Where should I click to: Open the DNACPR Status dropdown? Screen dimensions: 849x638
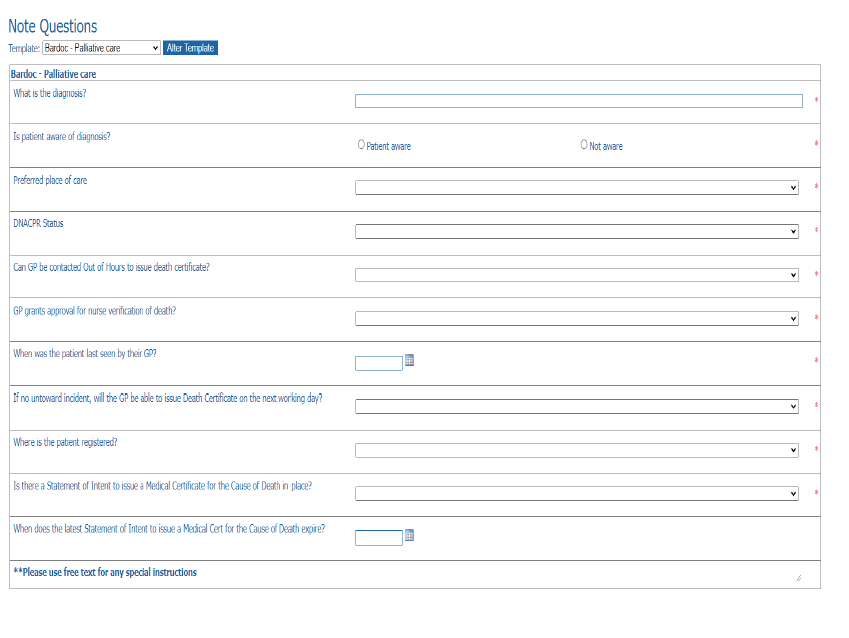click(577, 232)
